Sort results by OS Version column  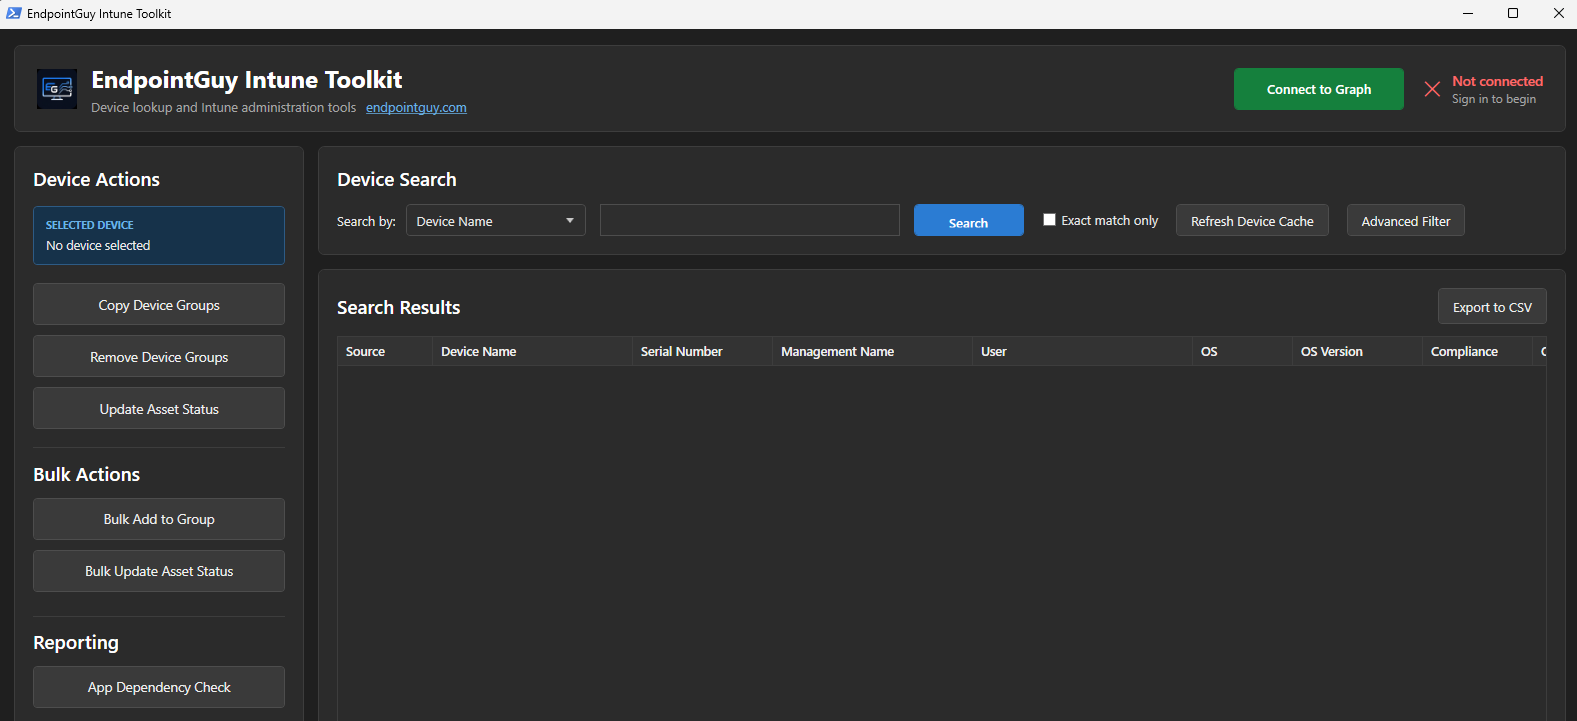(1357, 351)
